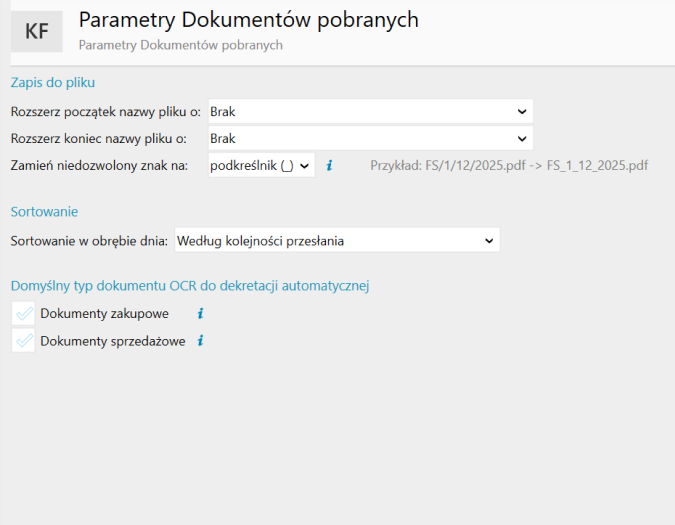This screenshot has width=675, height=525.
Task: Click the Zapis do pliku section header
Action: coord(53,82)
